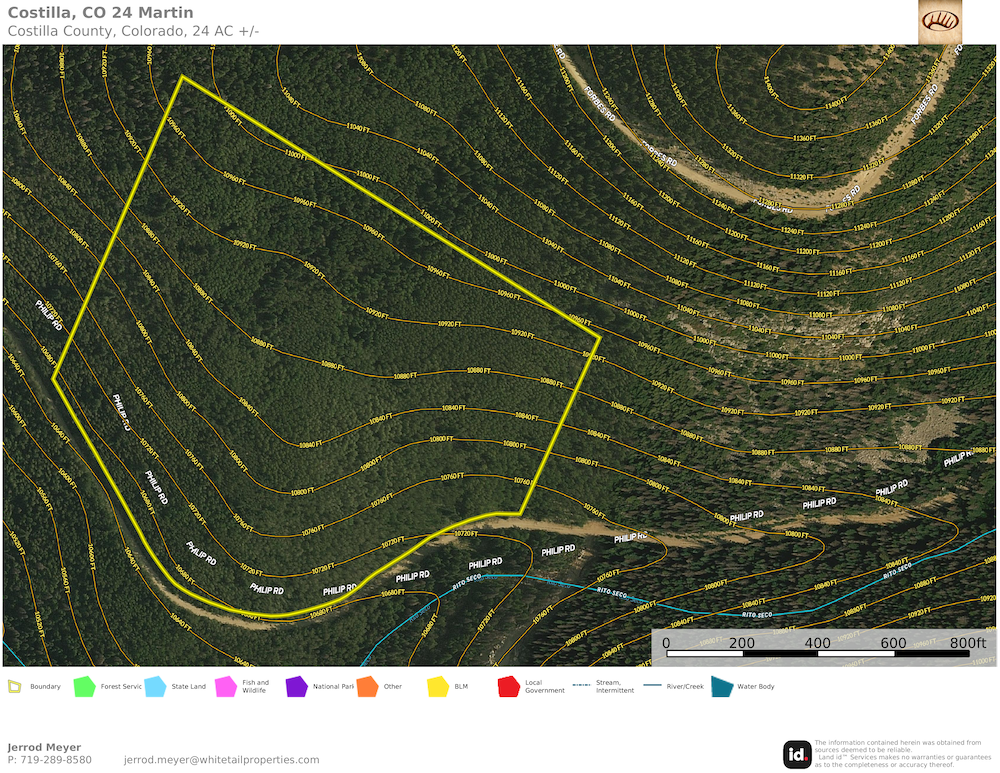Click the 10920 FT contour label inside the boundary
This screenshot has width=1000, height=773.
453,324
